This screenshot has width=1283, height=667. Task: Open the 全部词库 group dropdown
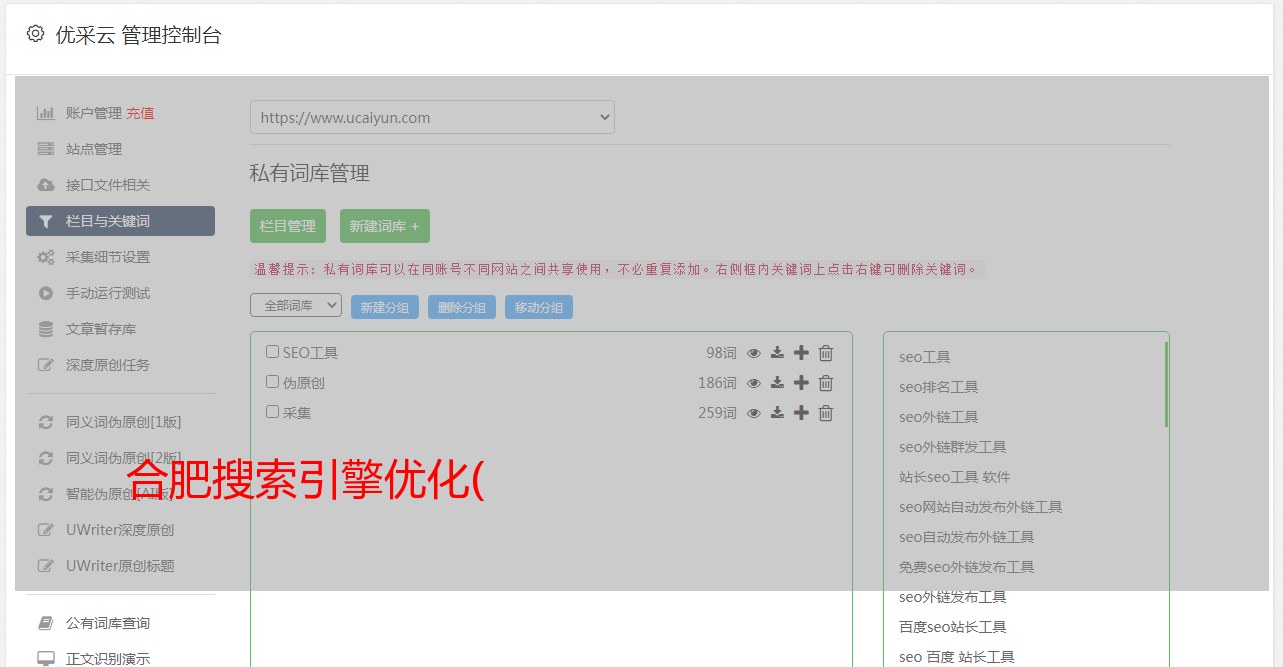[296, 306]
